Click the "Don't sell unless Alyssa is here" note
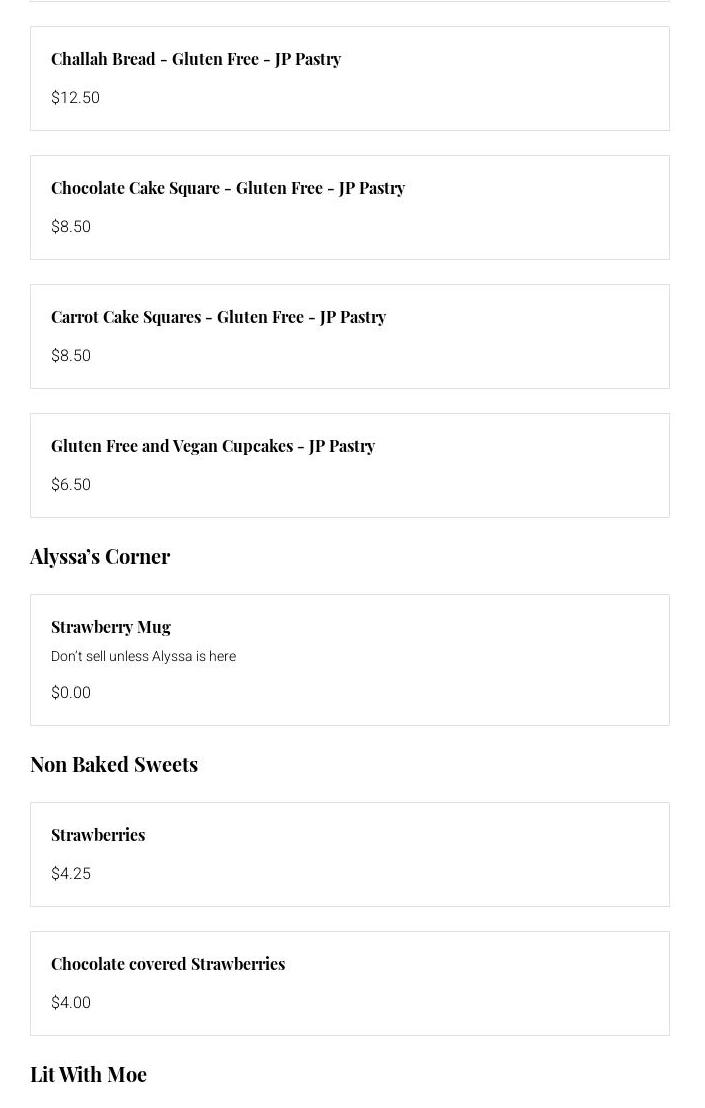The height and width of the screenshot is (1108, 705). tap(143, 657)
